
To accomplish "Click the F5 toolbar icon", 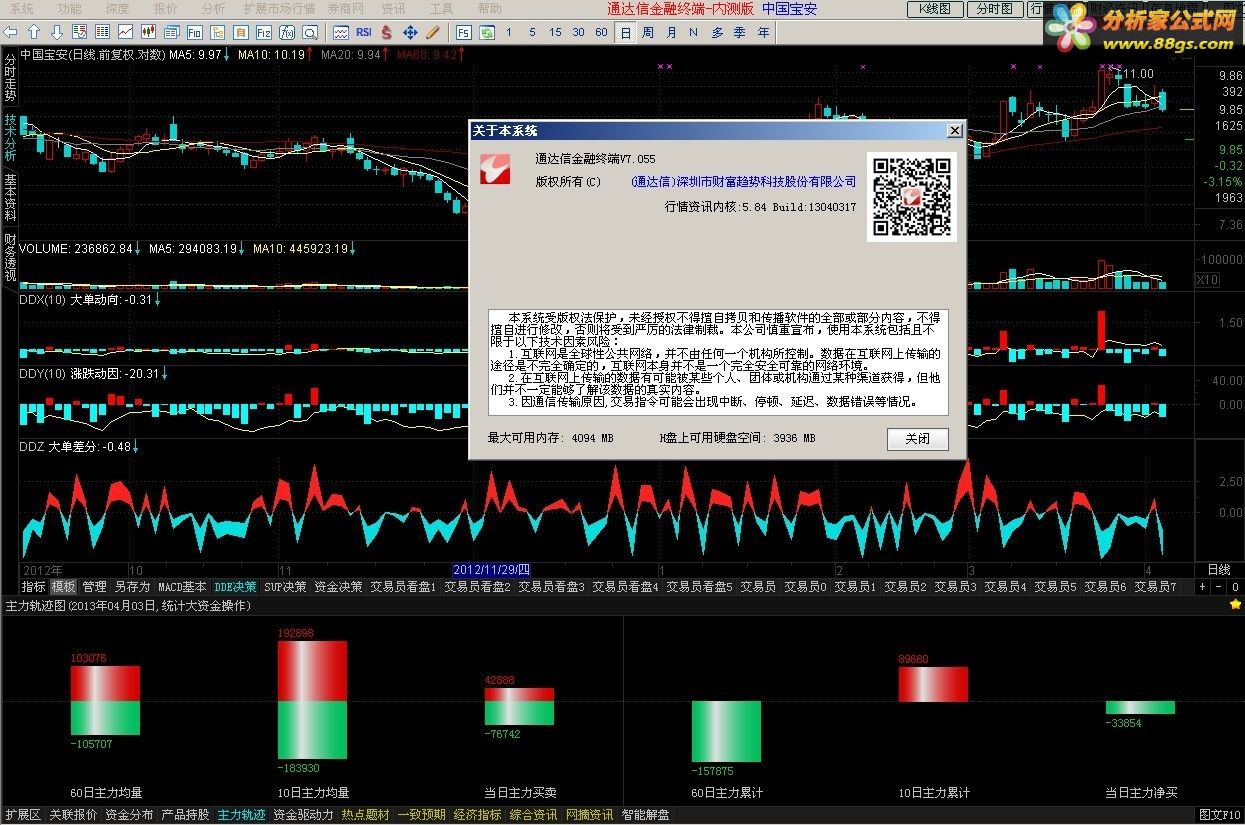I will (x=464, y=32).
